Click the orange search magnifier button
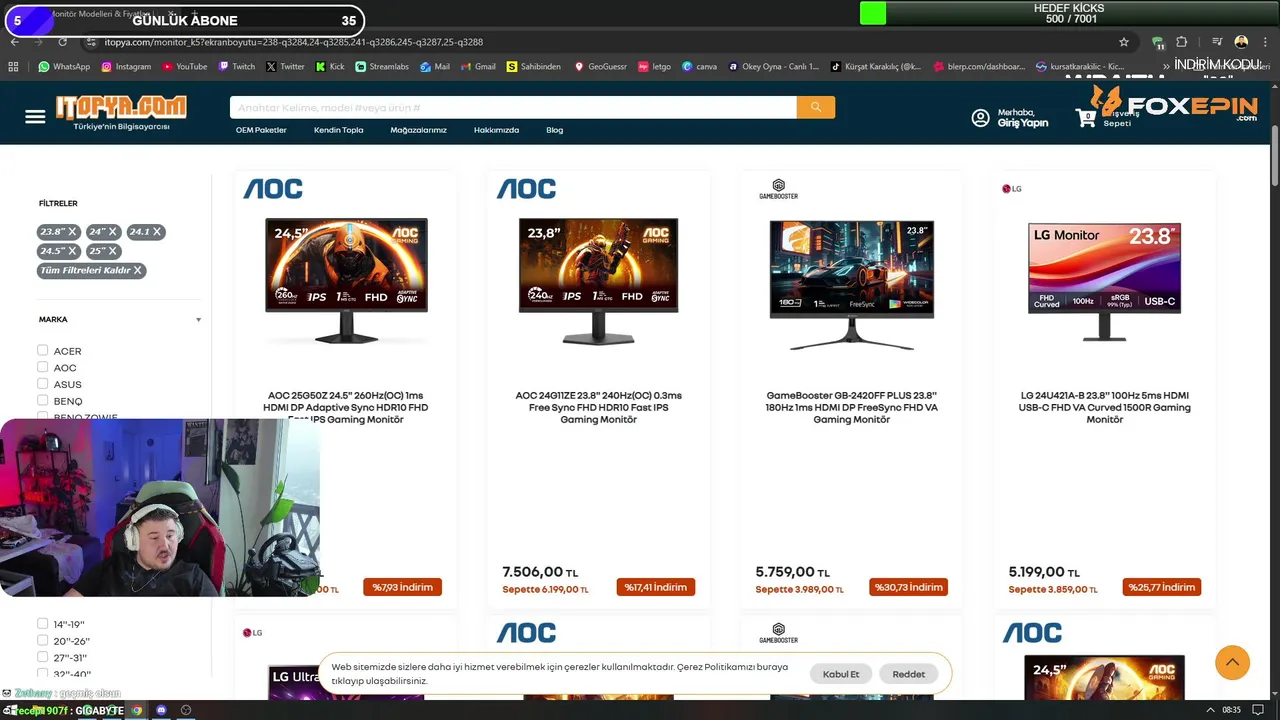 tap(816, 107)
